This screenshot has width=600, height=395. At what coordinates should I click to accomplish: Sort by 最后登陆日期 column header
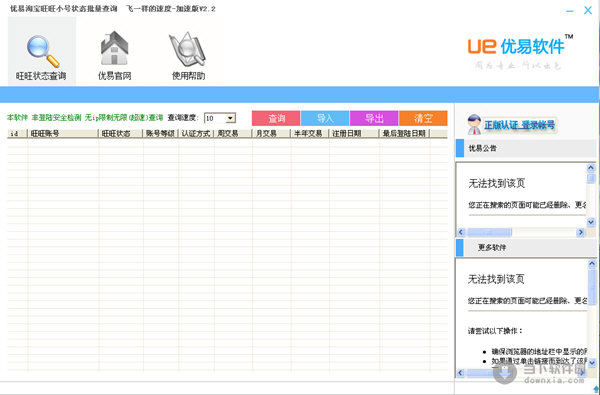(404, 134)
